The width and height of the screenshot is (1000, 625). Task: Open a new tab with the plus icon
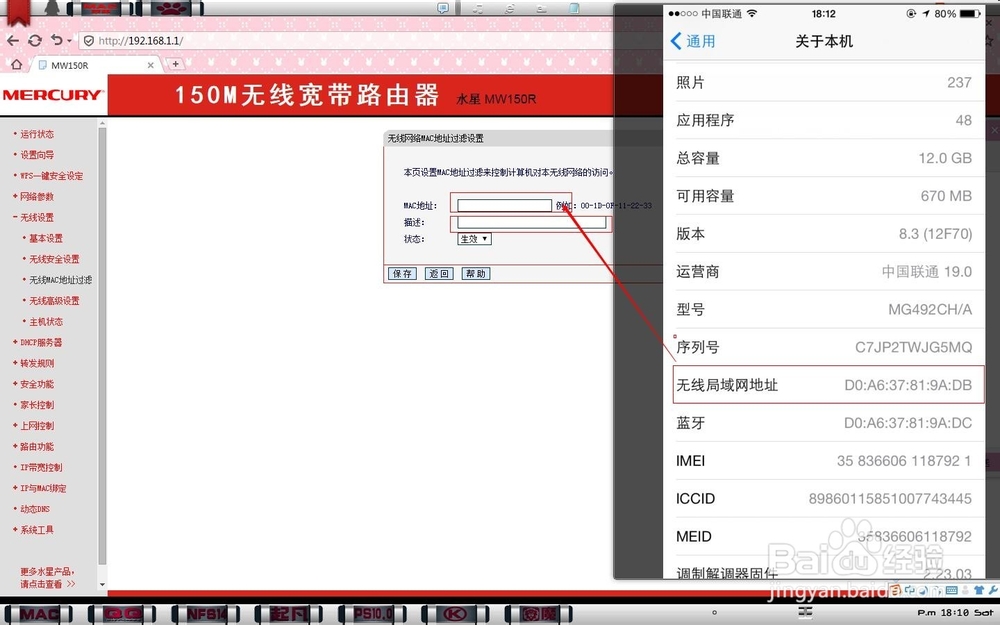tap(176, 62)
